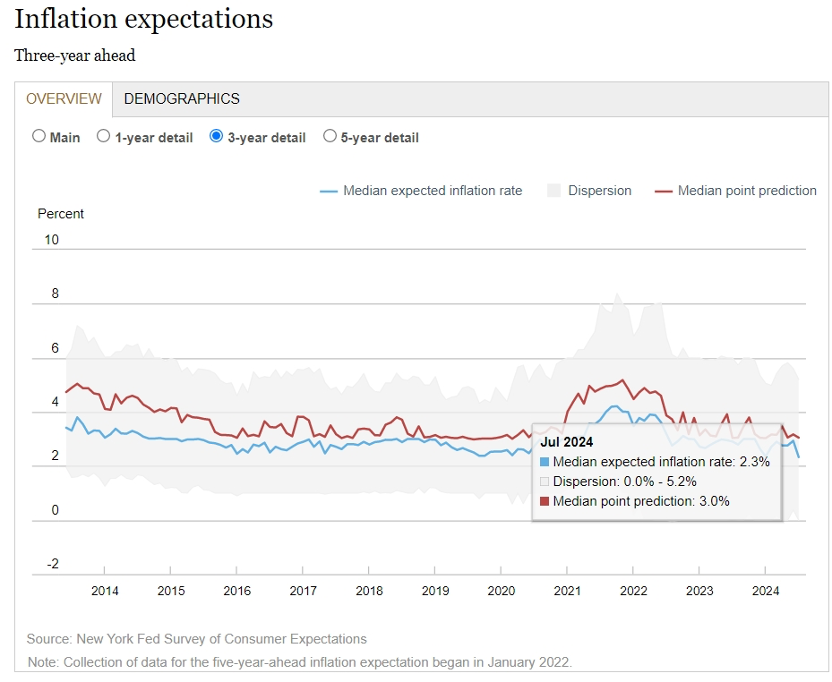Viewport: 832px width, 682px height.
Task: Select the Main radio button
Action: 39,136
